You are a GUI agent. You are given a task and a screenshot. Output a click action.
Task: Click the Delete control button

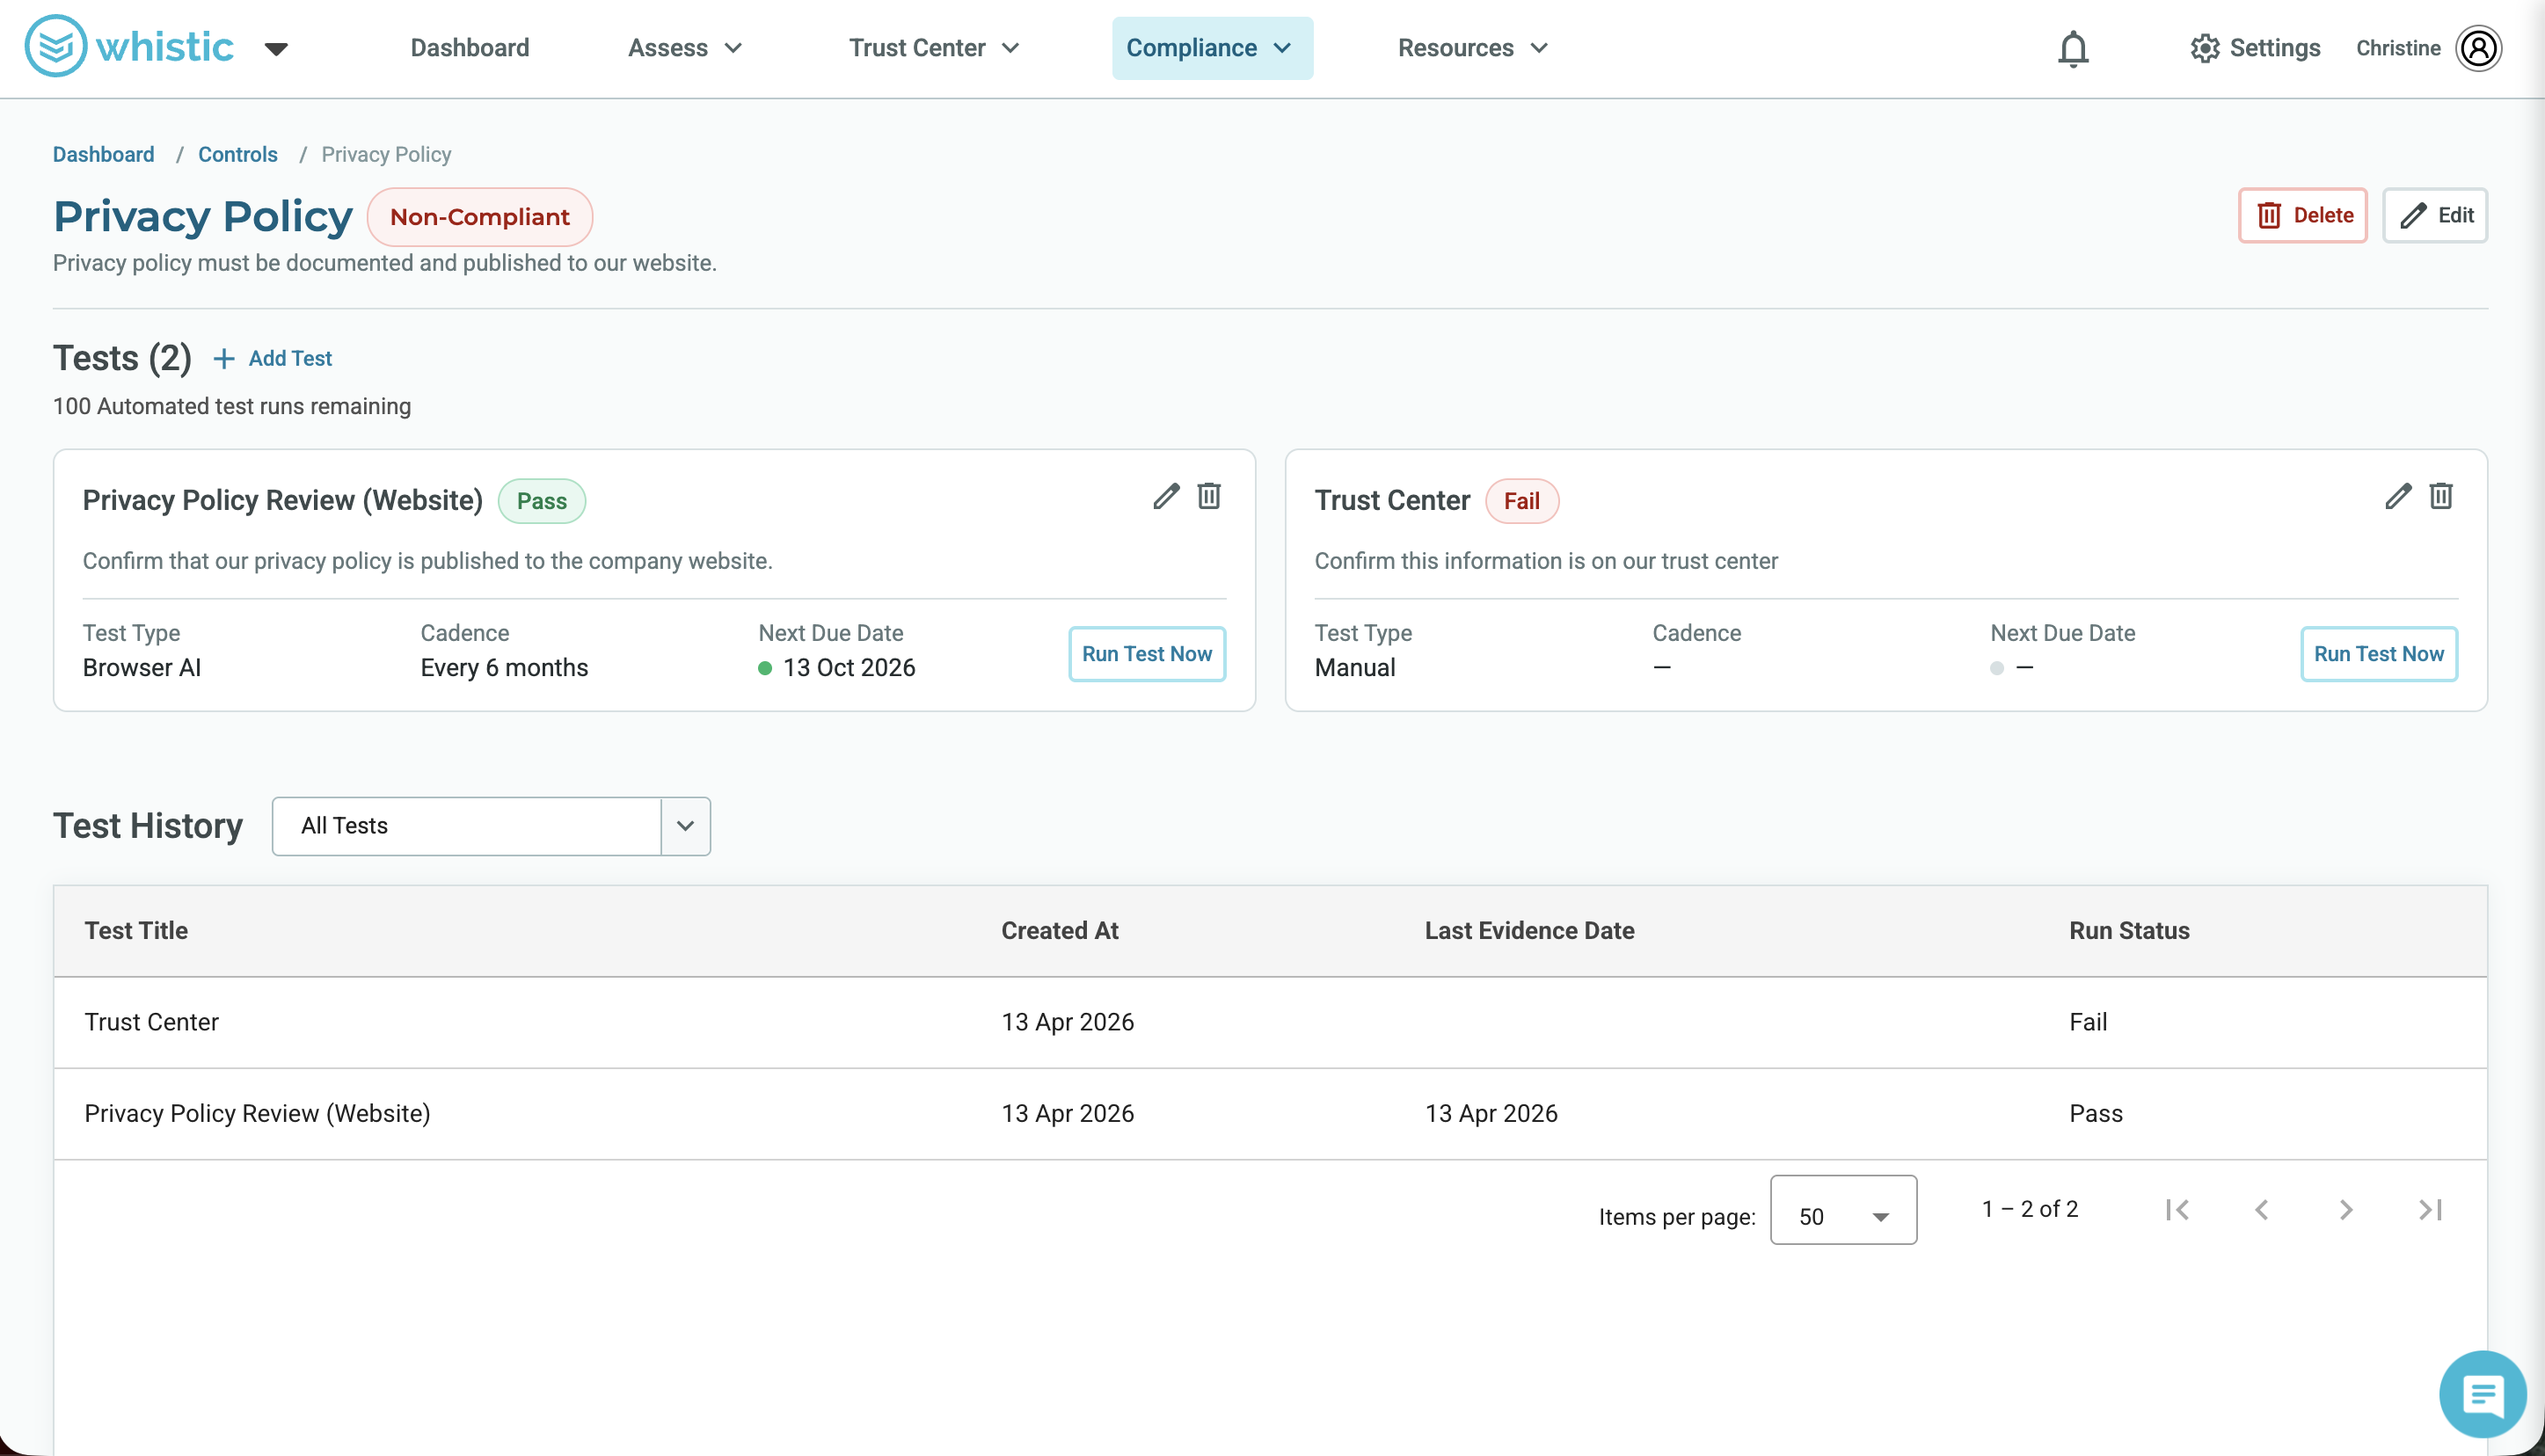(2302, 215)
